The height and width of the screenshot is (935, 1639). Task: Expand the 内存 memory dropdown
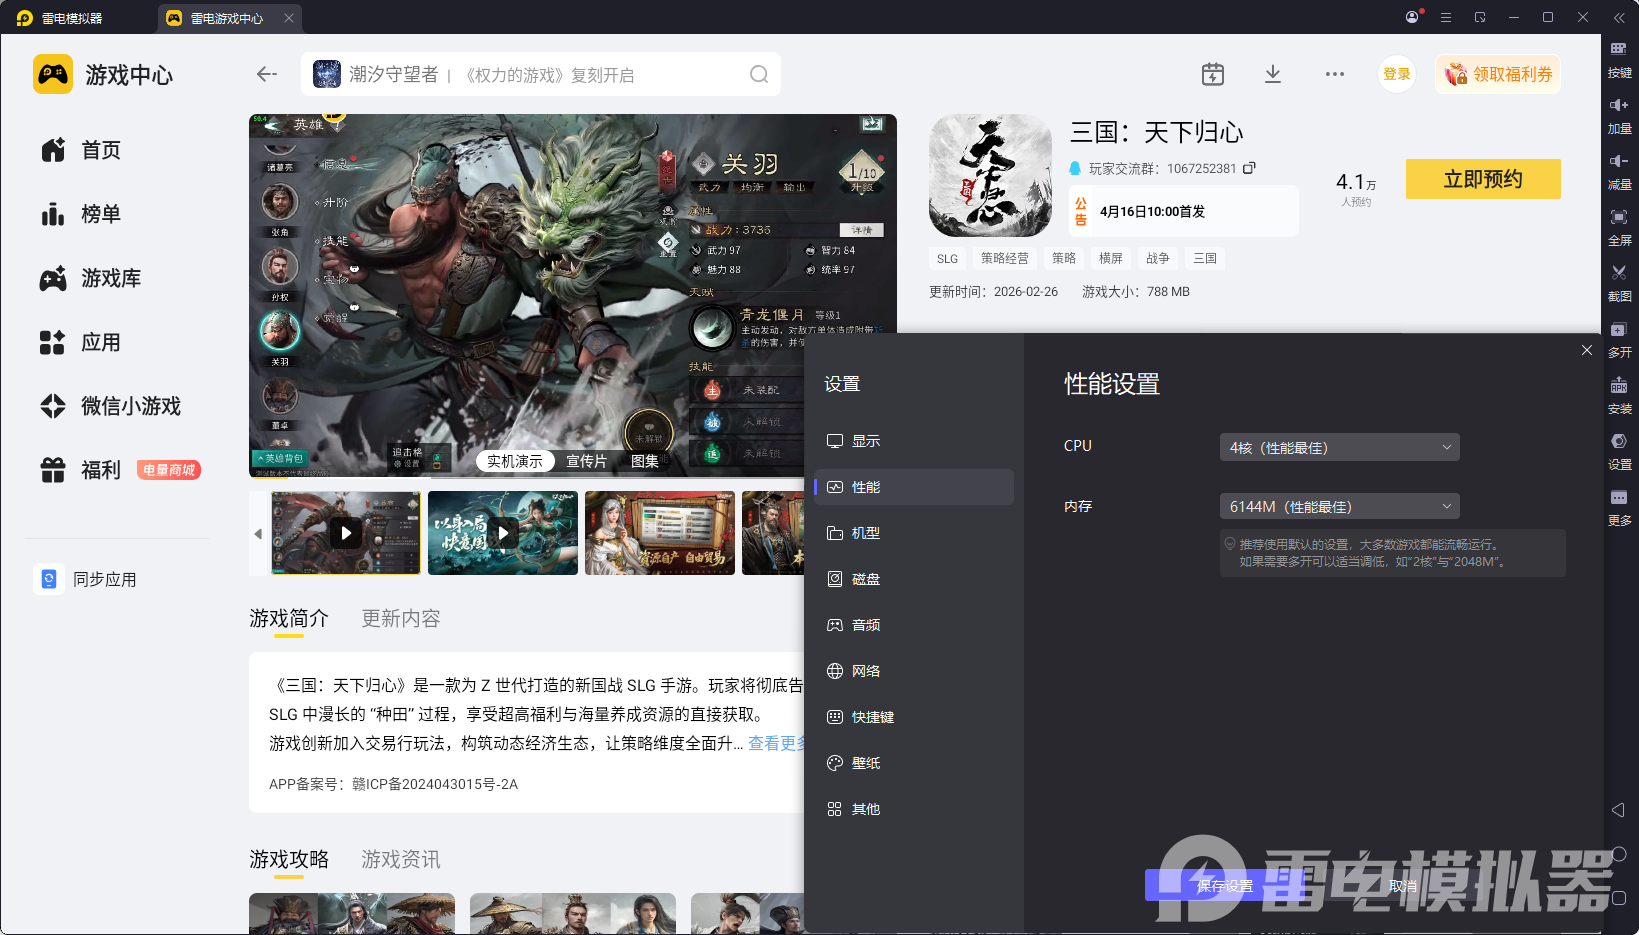click(x=1339, y=507)
